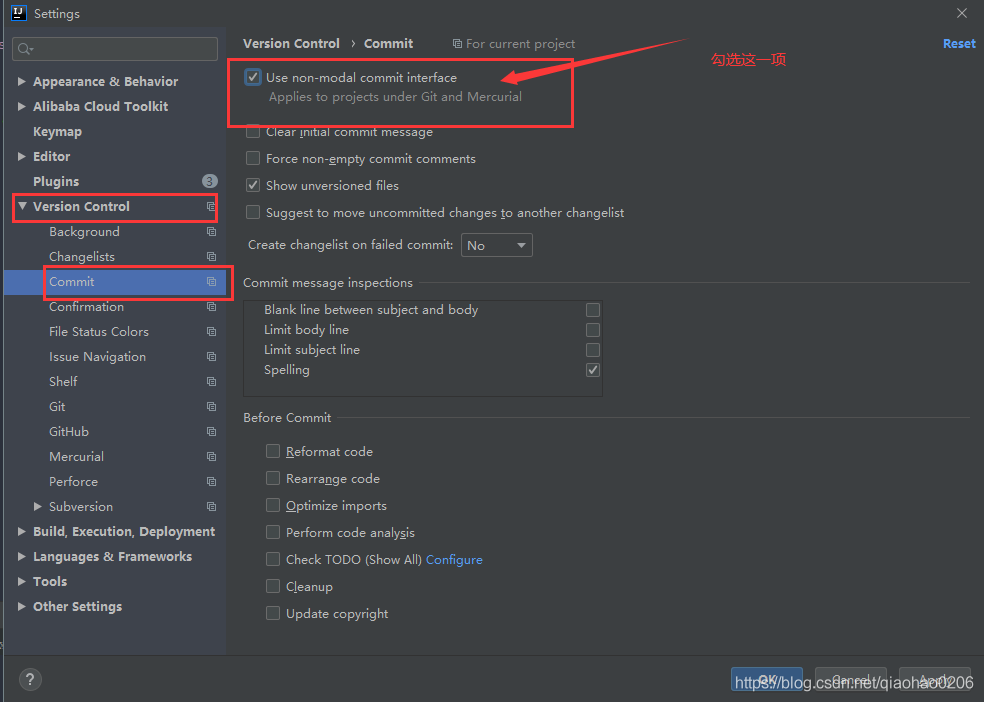984x702 pixels.
Task: Open Version Control in the breadcrumb trail
Action: click(291, 43)
